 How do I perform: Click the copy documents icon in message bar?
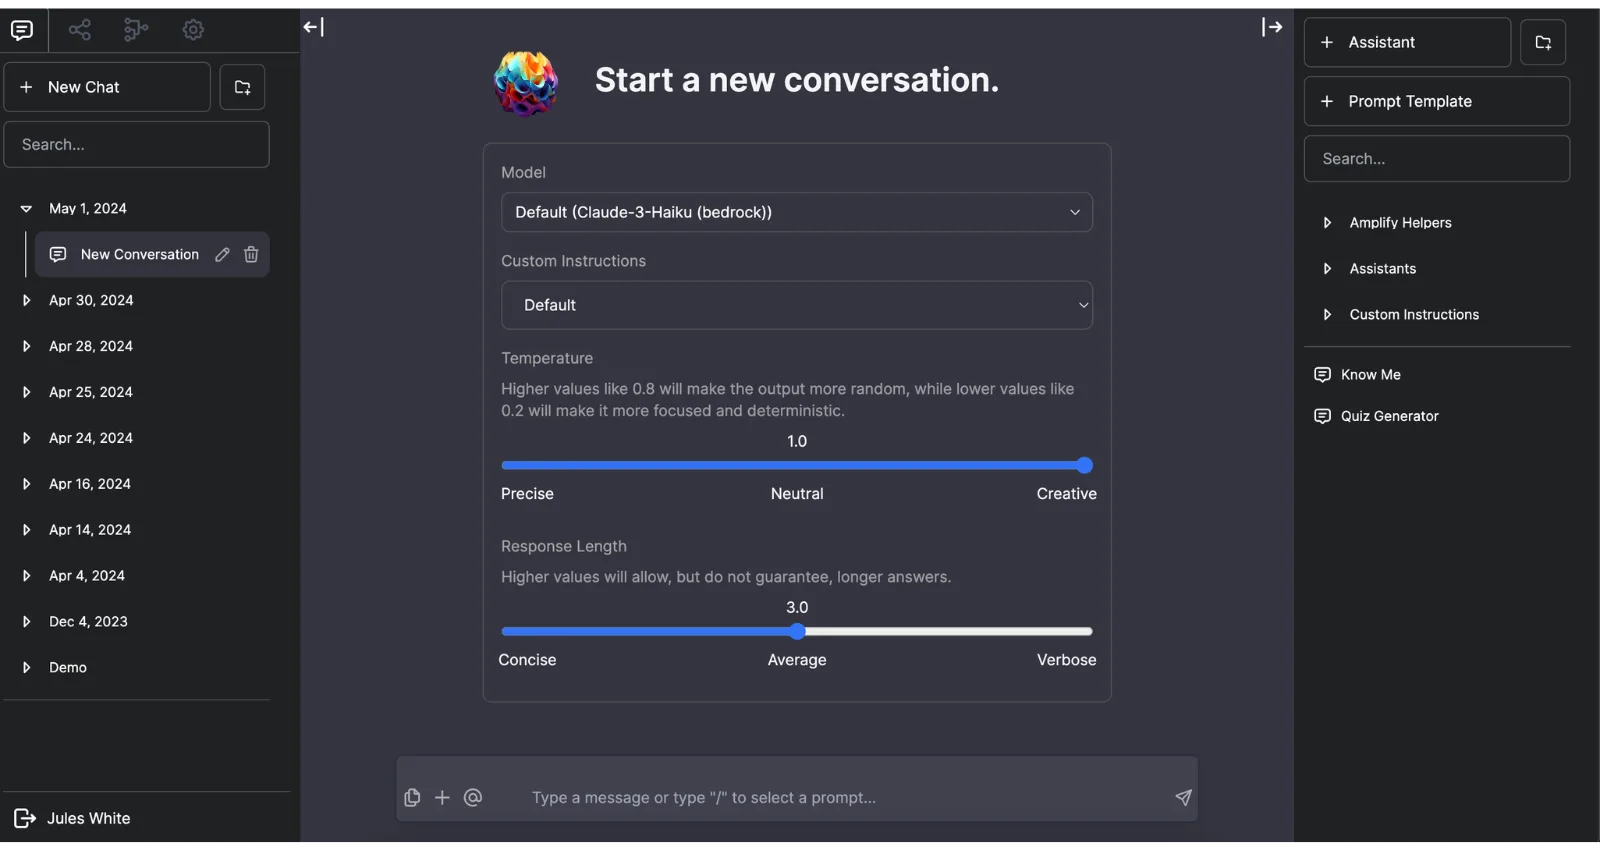(412, 798)
